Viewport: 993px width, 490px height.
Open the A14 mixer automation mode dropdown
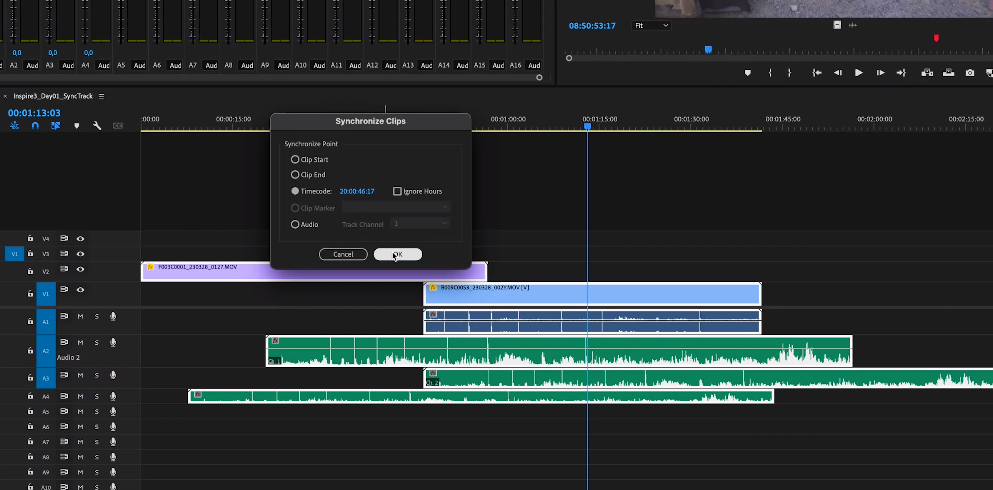[462, 65]
